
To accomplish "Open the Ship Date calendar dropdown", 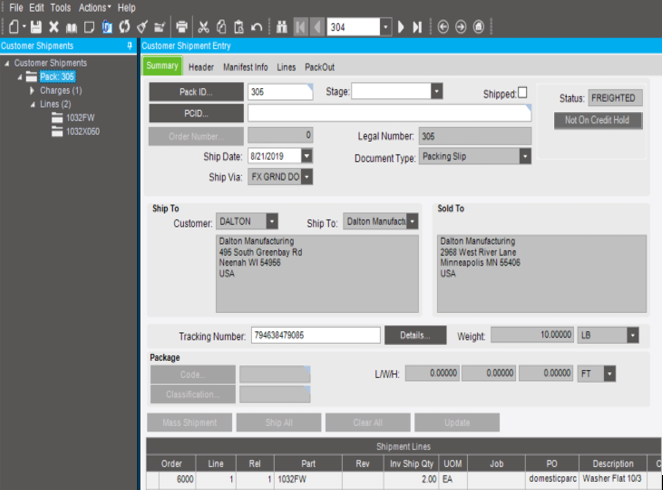I will (x=307, y=156).
